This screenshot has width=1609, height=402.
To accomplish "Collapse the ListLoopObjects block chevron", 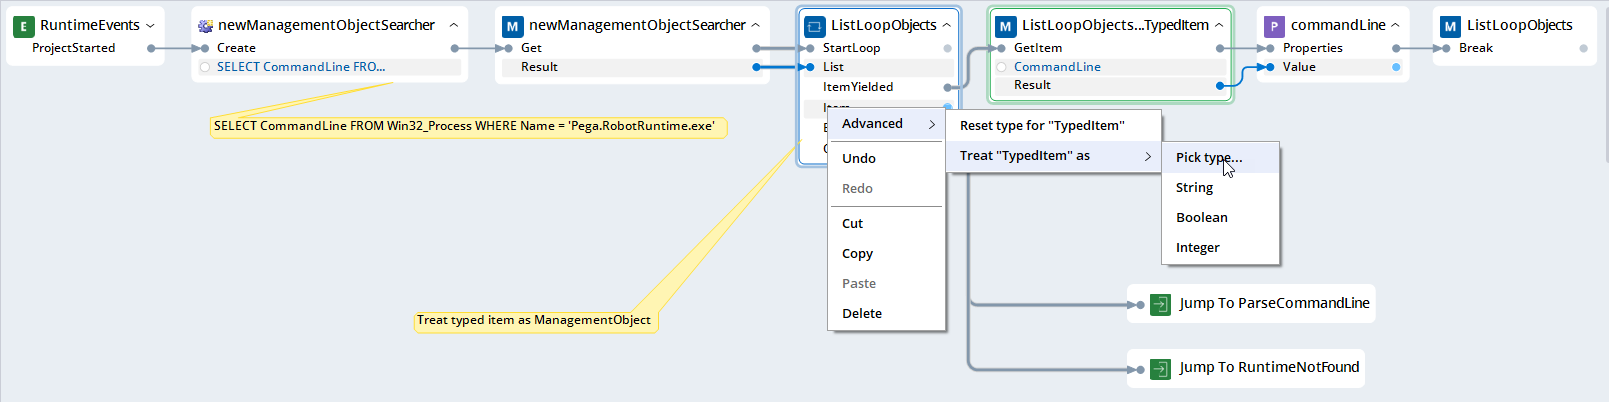I will click(x=946, y=26).
